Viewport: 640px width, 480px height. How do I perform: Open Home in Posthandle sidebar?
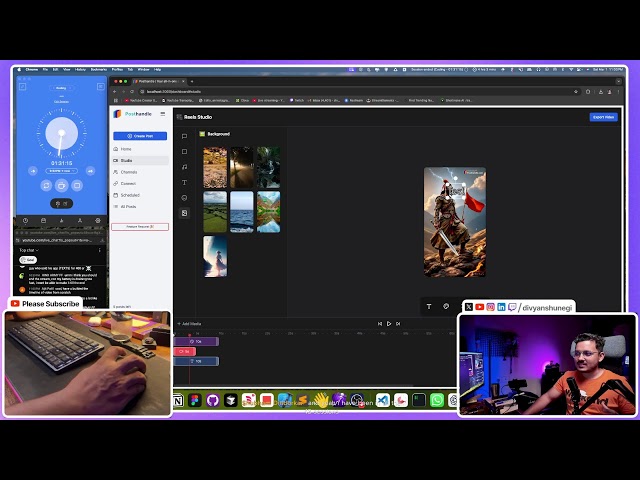click(141, 149)
